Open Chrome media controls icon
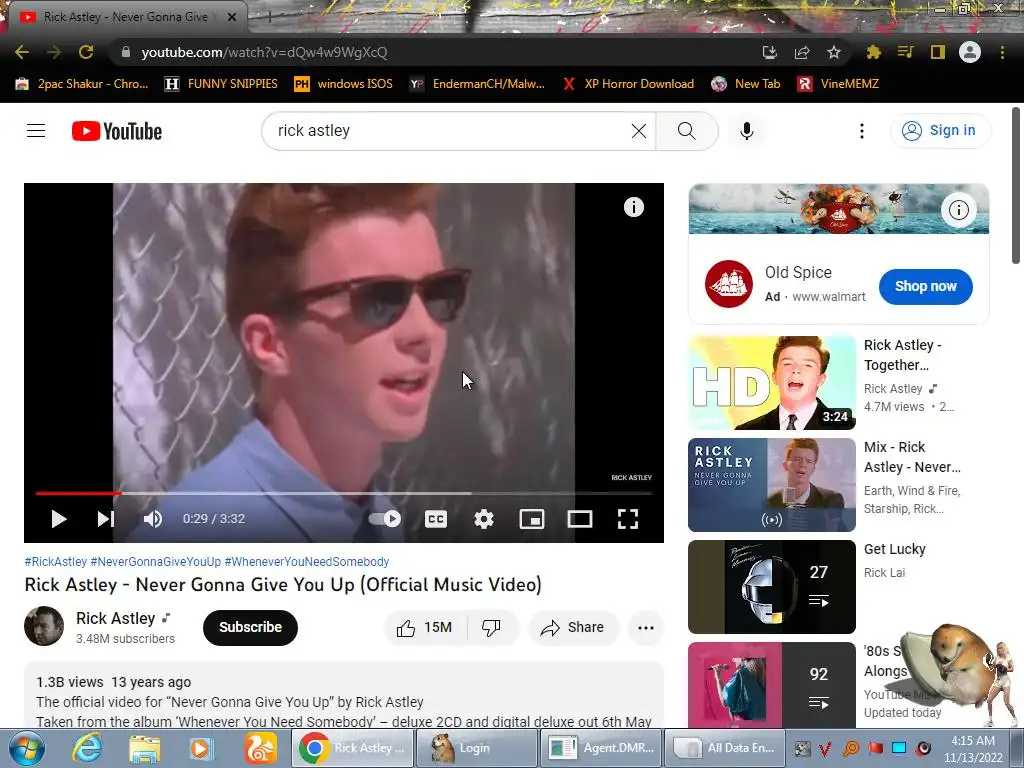The height and width of the screenshot is (768, 1024). tap(906, 52)
